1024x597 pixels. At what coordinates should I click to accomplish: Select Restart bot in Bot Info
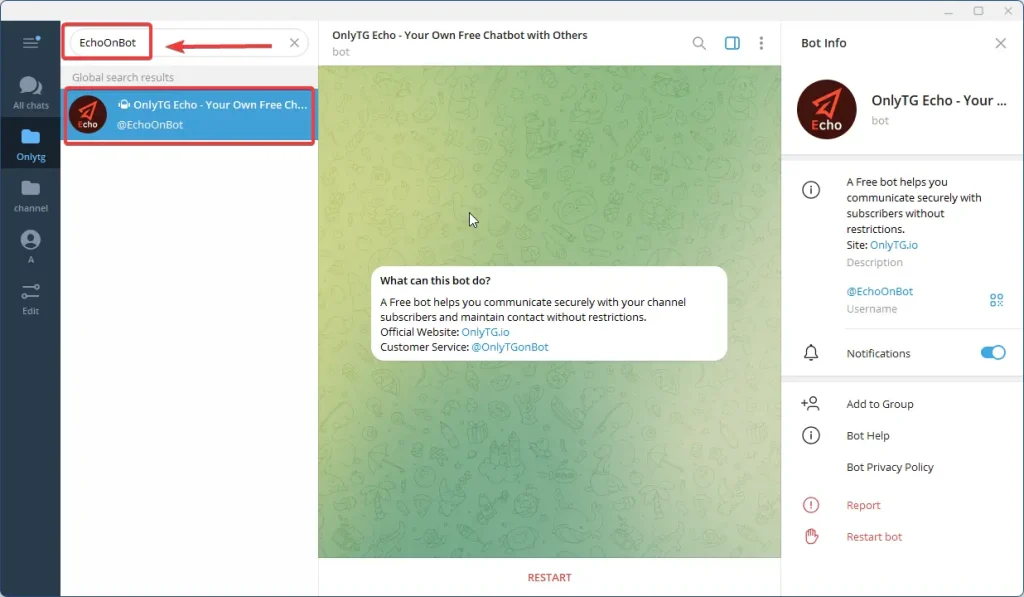[873, 537]
